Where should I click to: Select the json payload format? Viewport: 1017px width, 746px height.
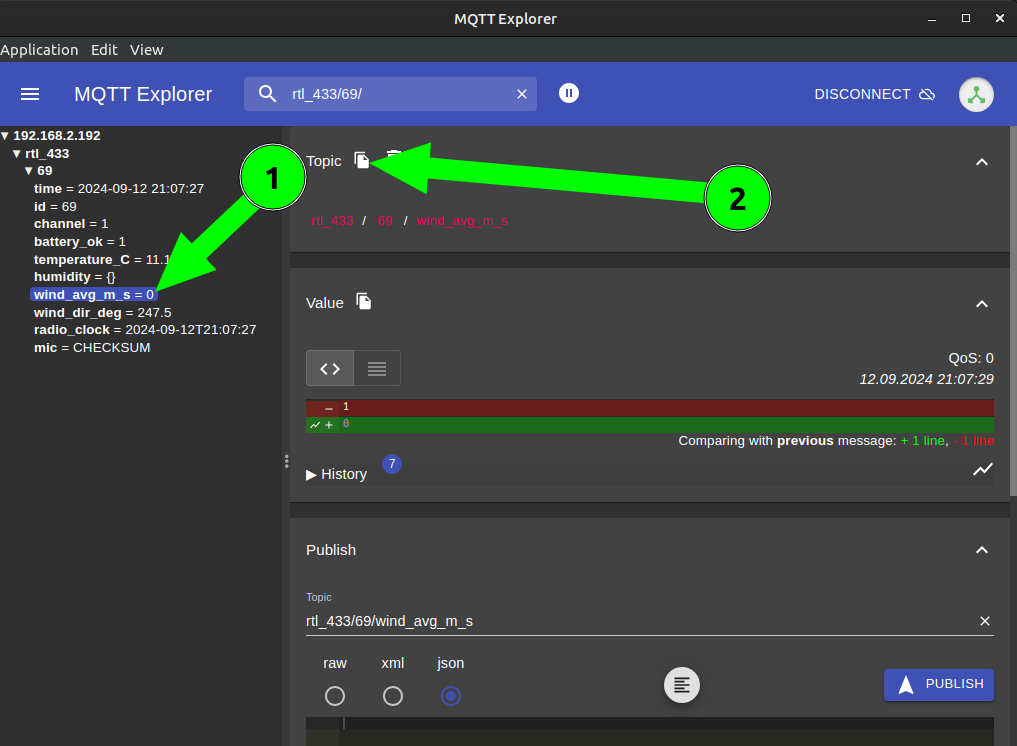tap(451, 695)
